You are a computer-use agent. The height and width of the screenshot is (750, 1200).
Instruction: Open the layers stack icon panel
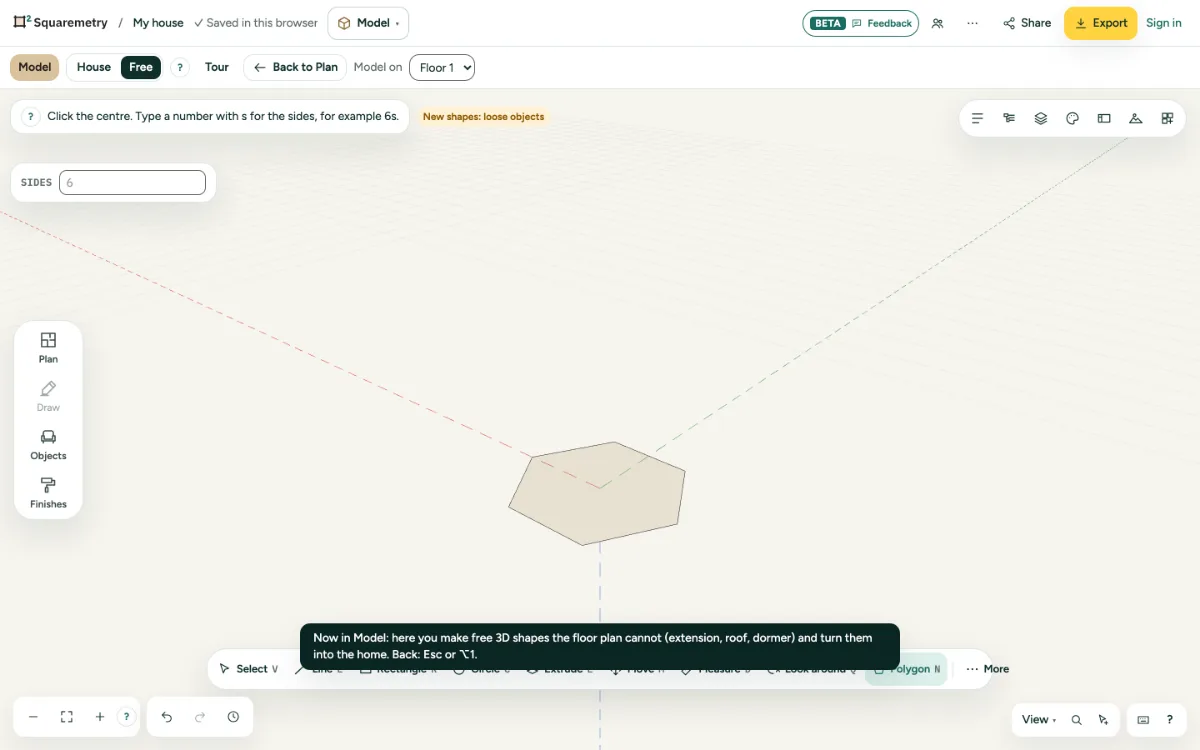tap(1041, 118)
